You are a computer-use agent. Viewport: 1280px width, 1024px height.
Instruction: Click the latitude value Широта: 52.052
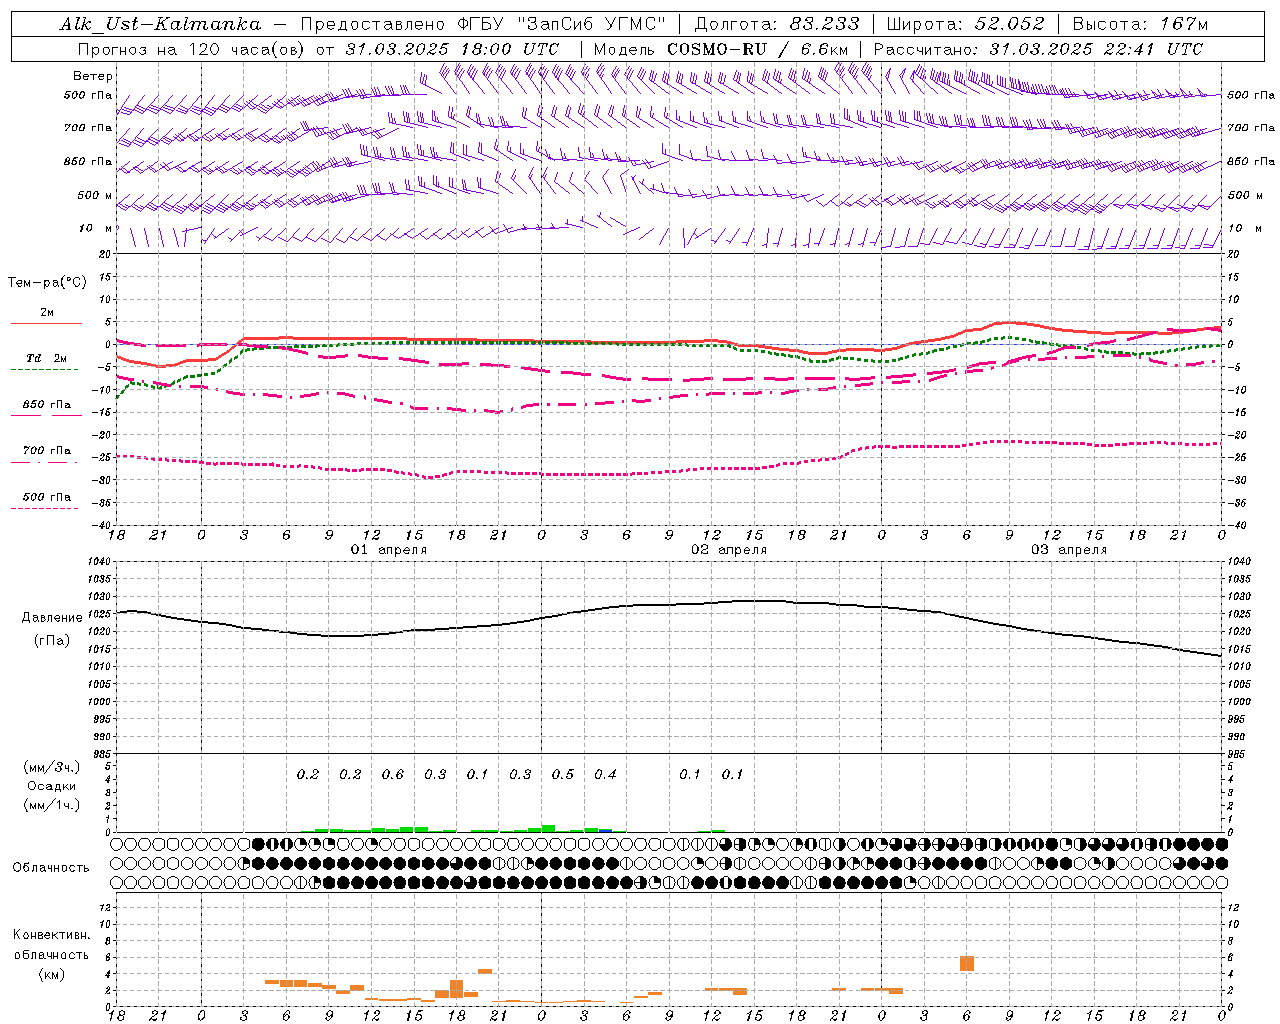(x=966, y=24)
